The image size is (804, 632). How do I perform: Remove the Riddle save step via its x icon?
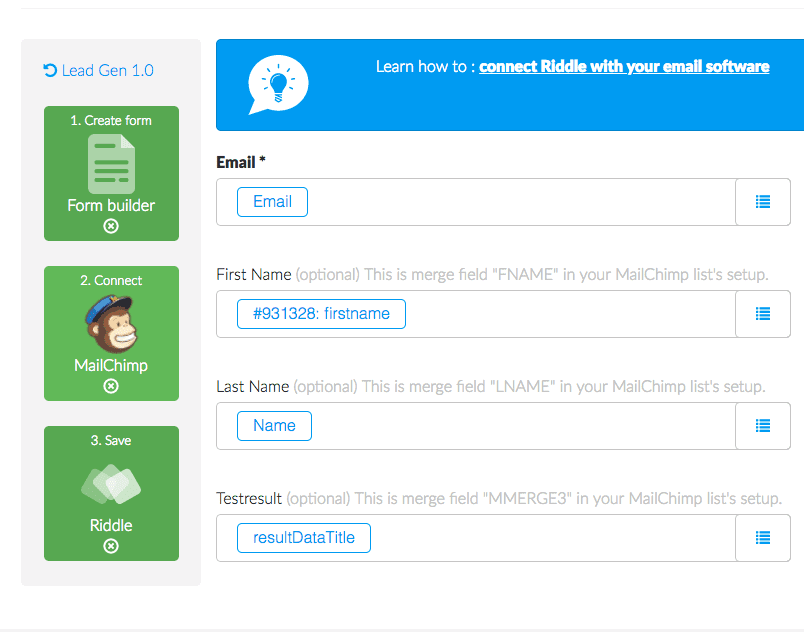click(111, 546)
